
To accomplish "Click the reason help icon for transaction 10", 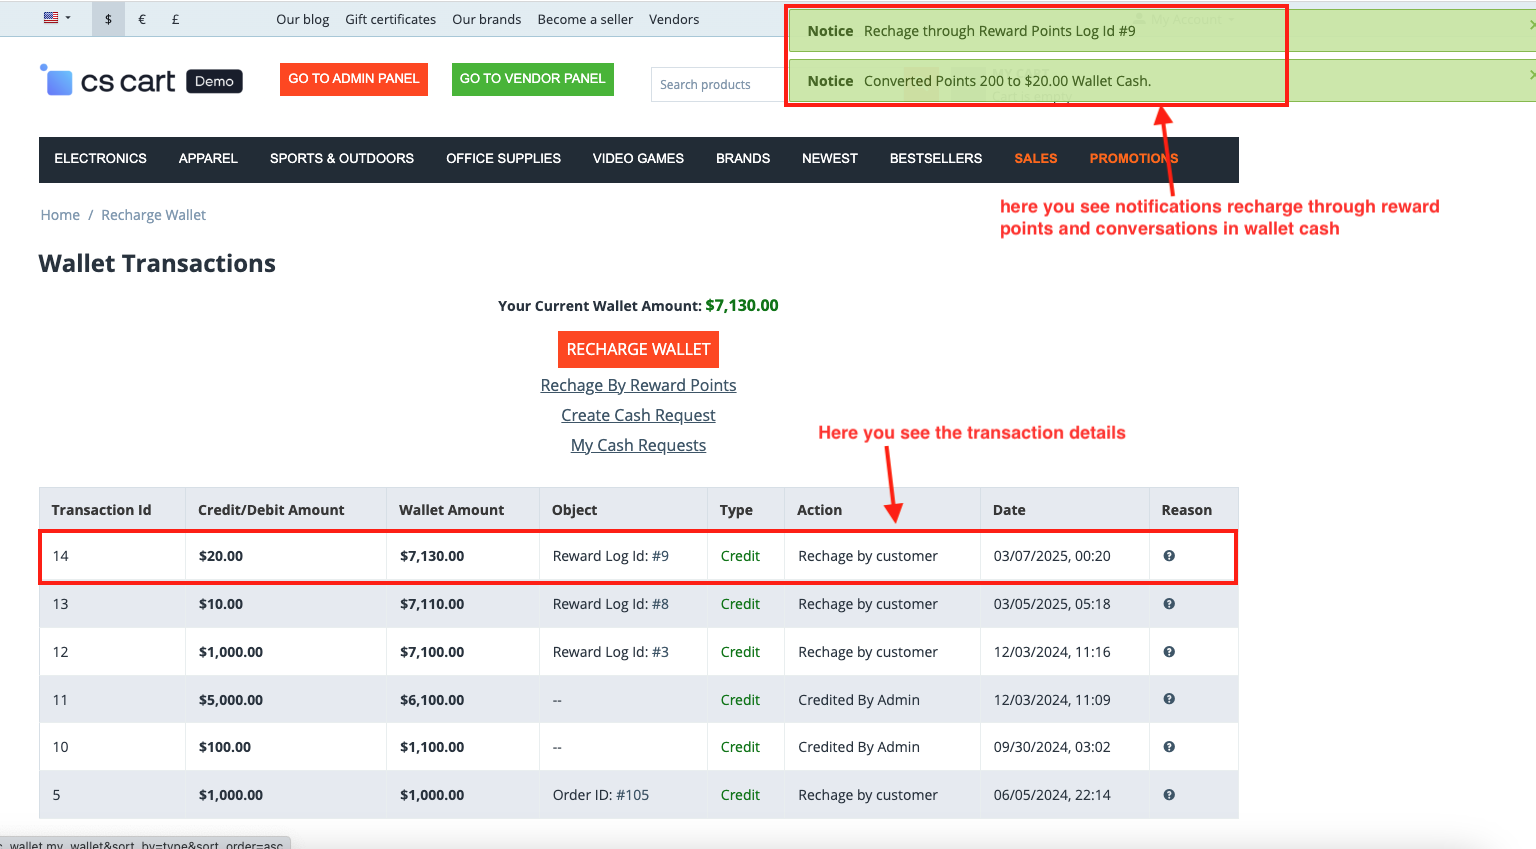I will coord(1168,747).
